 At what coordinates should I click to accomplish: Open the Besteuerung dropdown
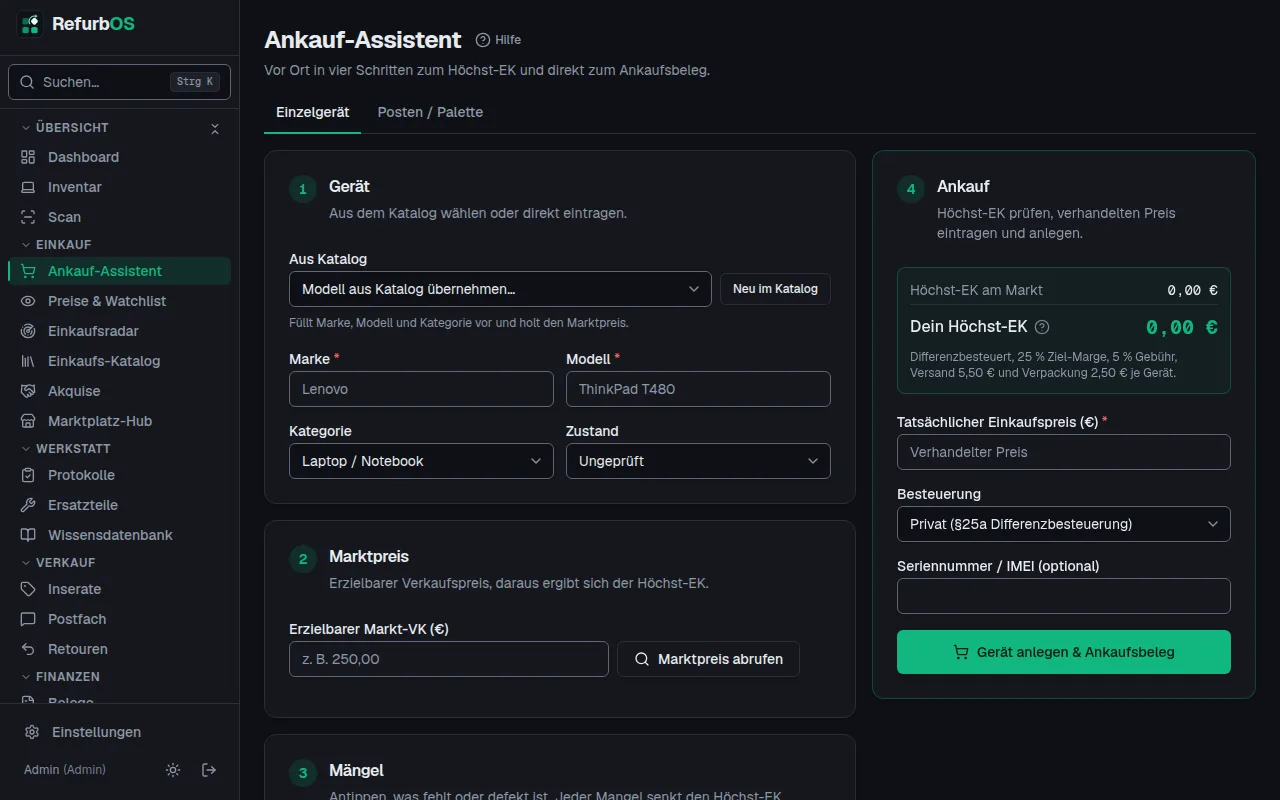coord(1064,524)
